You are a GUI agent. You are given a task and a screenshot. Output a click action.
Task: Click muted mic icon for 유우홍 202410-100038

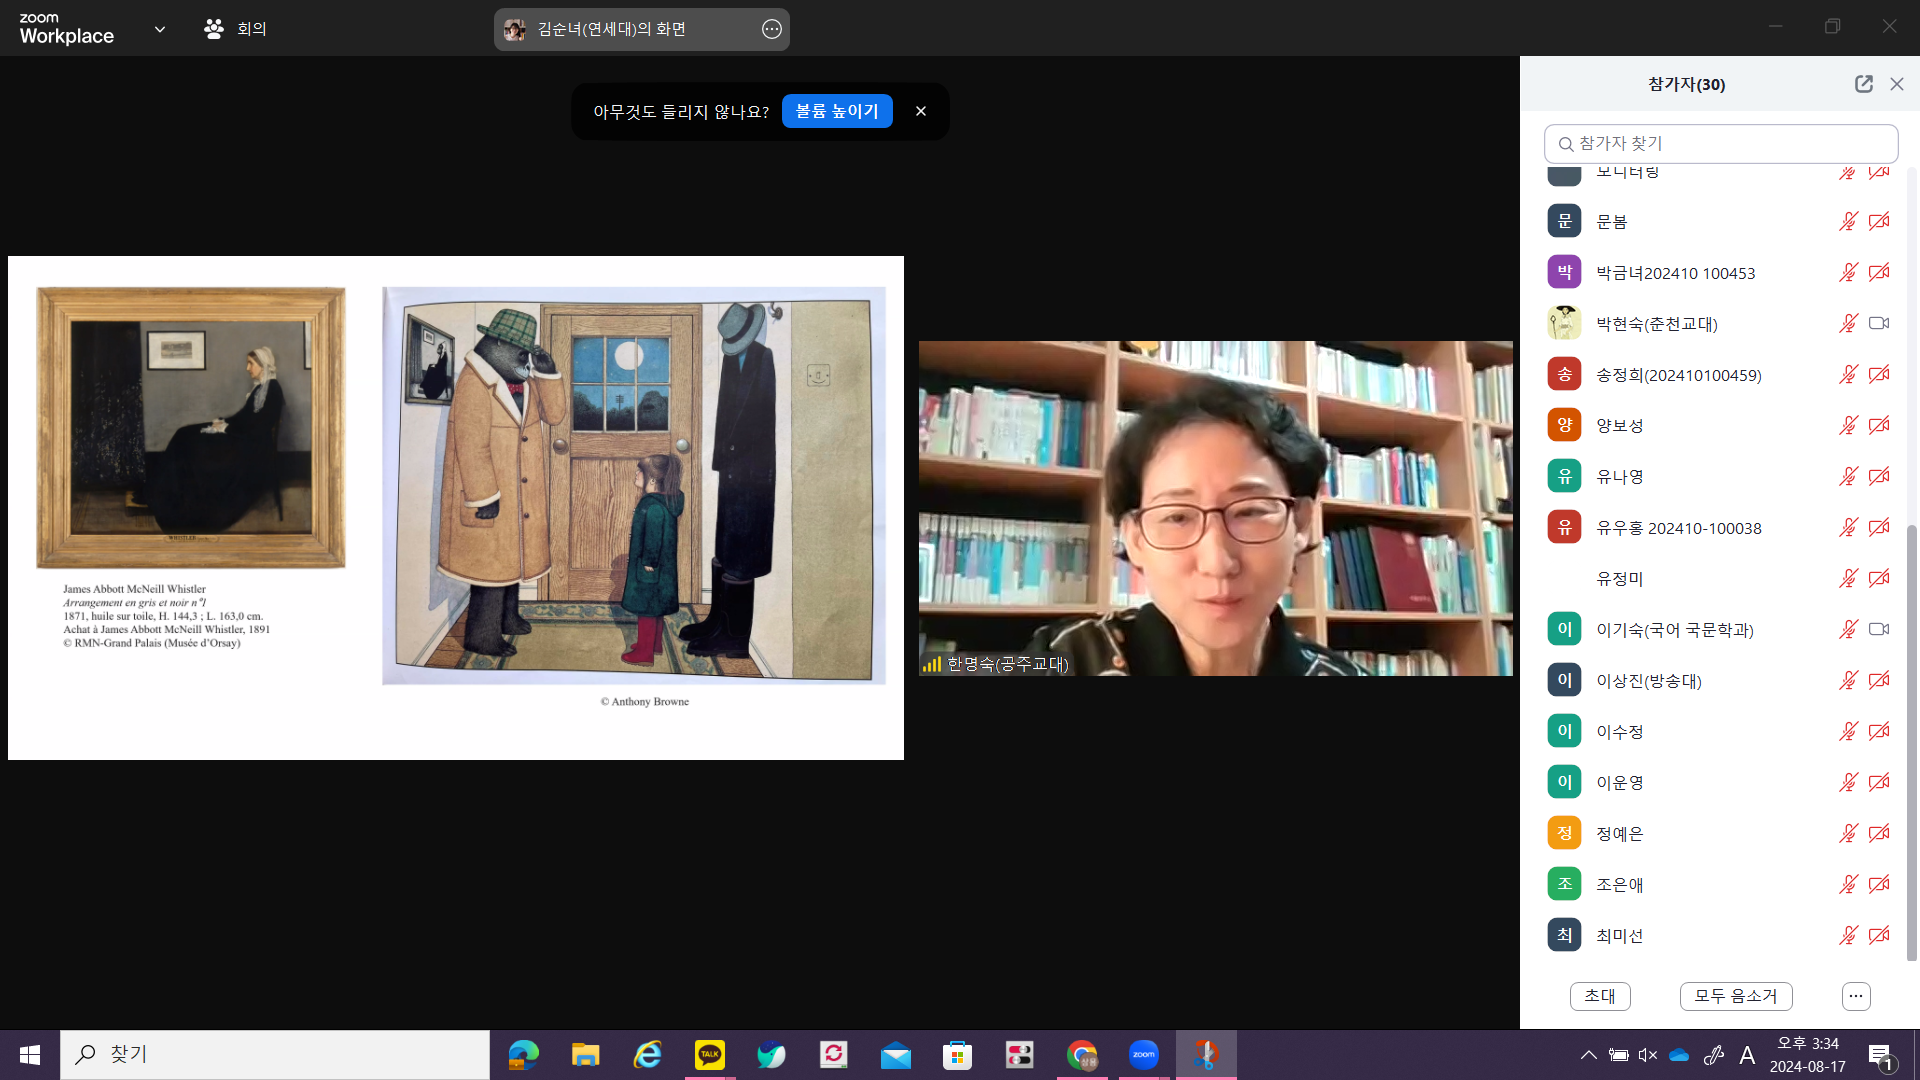click(x=1848, y=527)
